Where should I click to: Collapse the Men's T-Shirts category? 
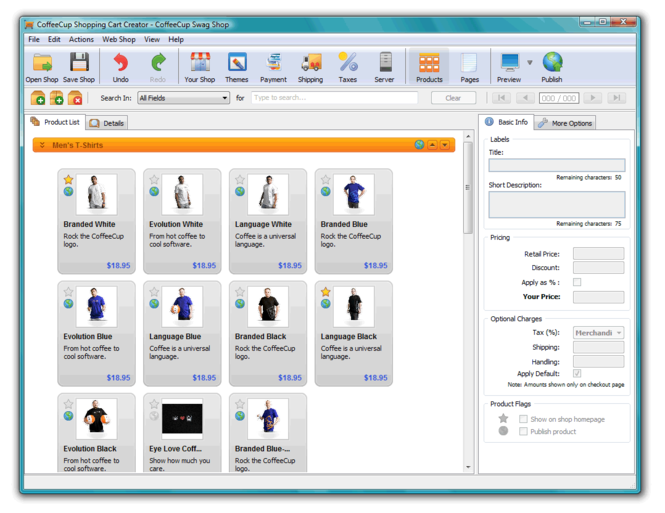[42, 145]
